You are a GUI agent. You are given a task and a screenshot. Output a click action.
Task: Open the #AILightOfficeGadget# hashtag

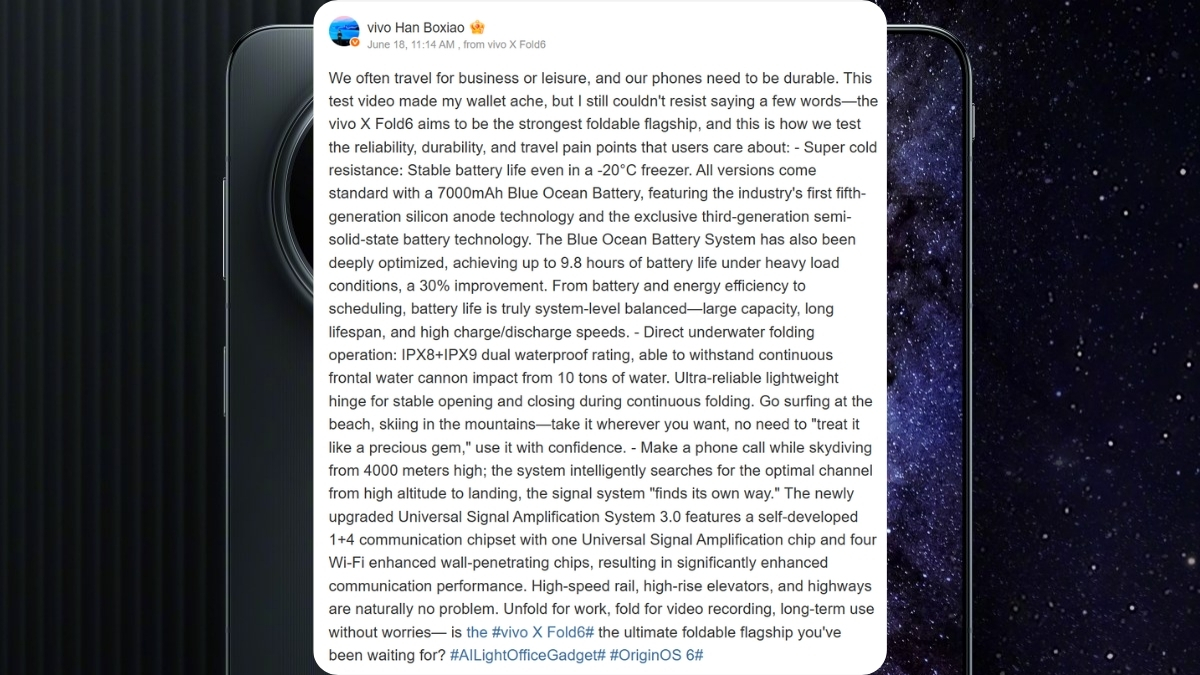[x=527, y=655]
